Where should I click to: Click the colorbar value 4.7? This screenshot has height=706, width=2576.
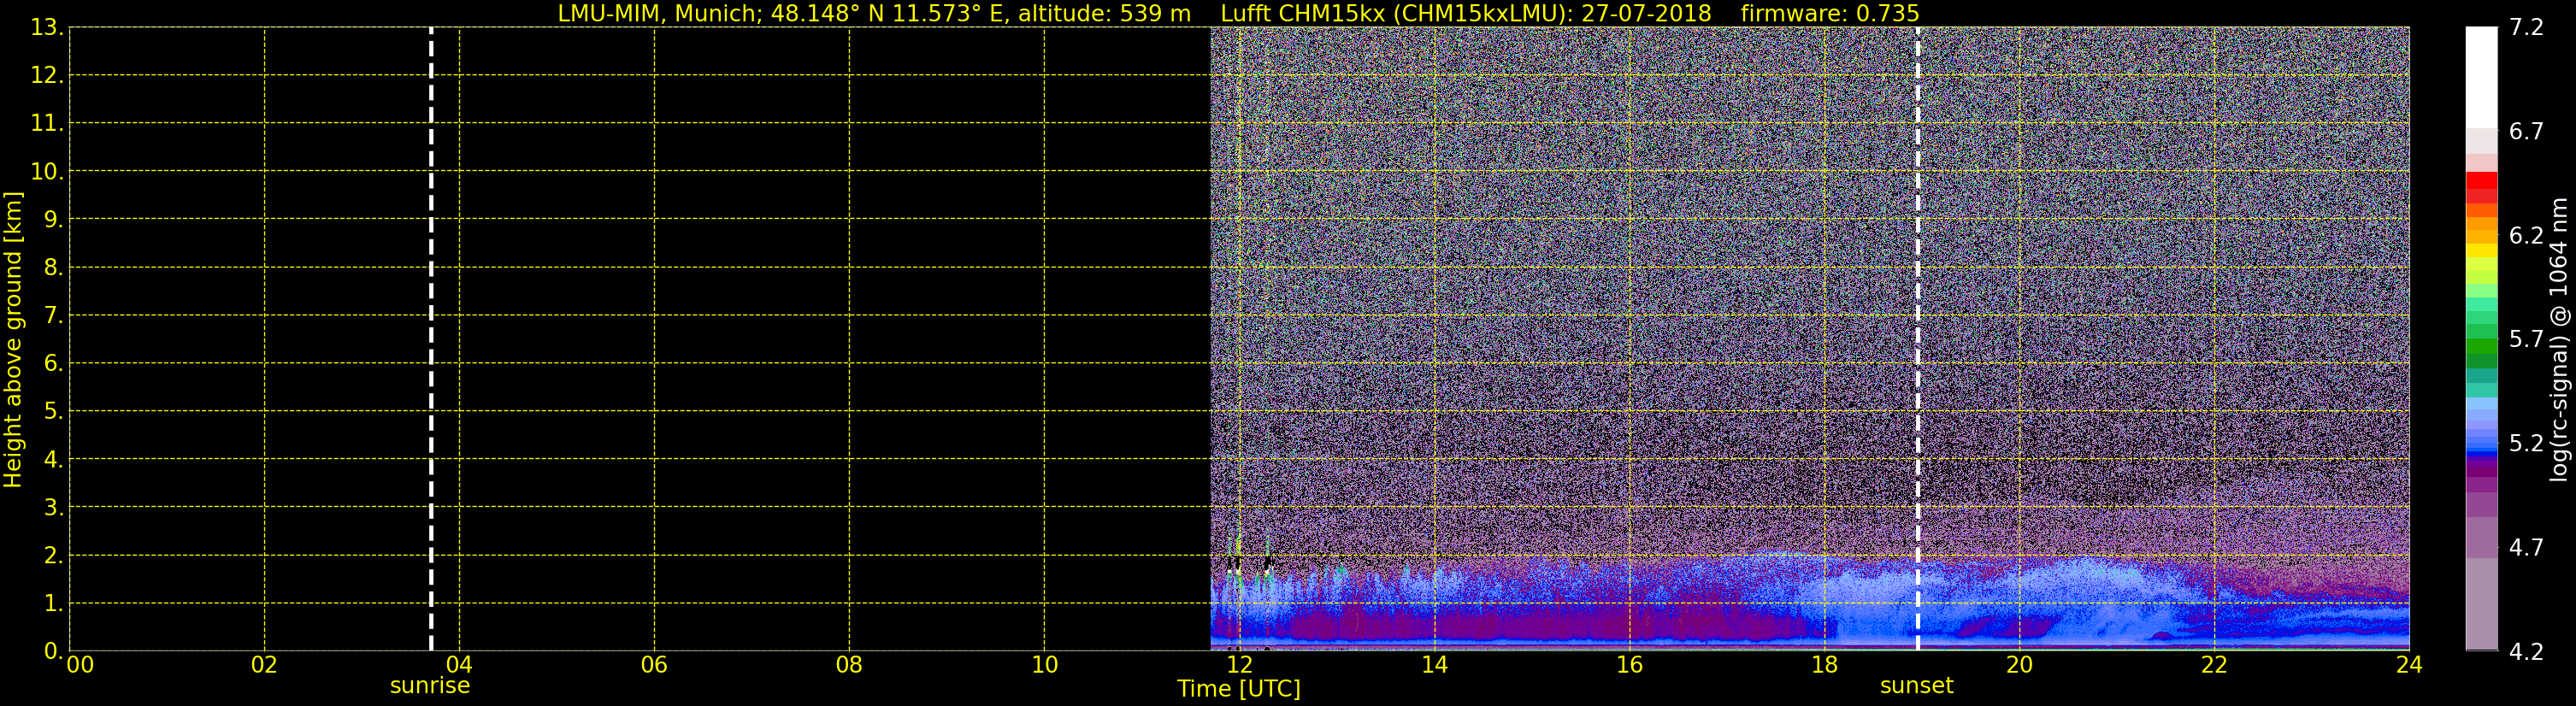coord(2526,548)
